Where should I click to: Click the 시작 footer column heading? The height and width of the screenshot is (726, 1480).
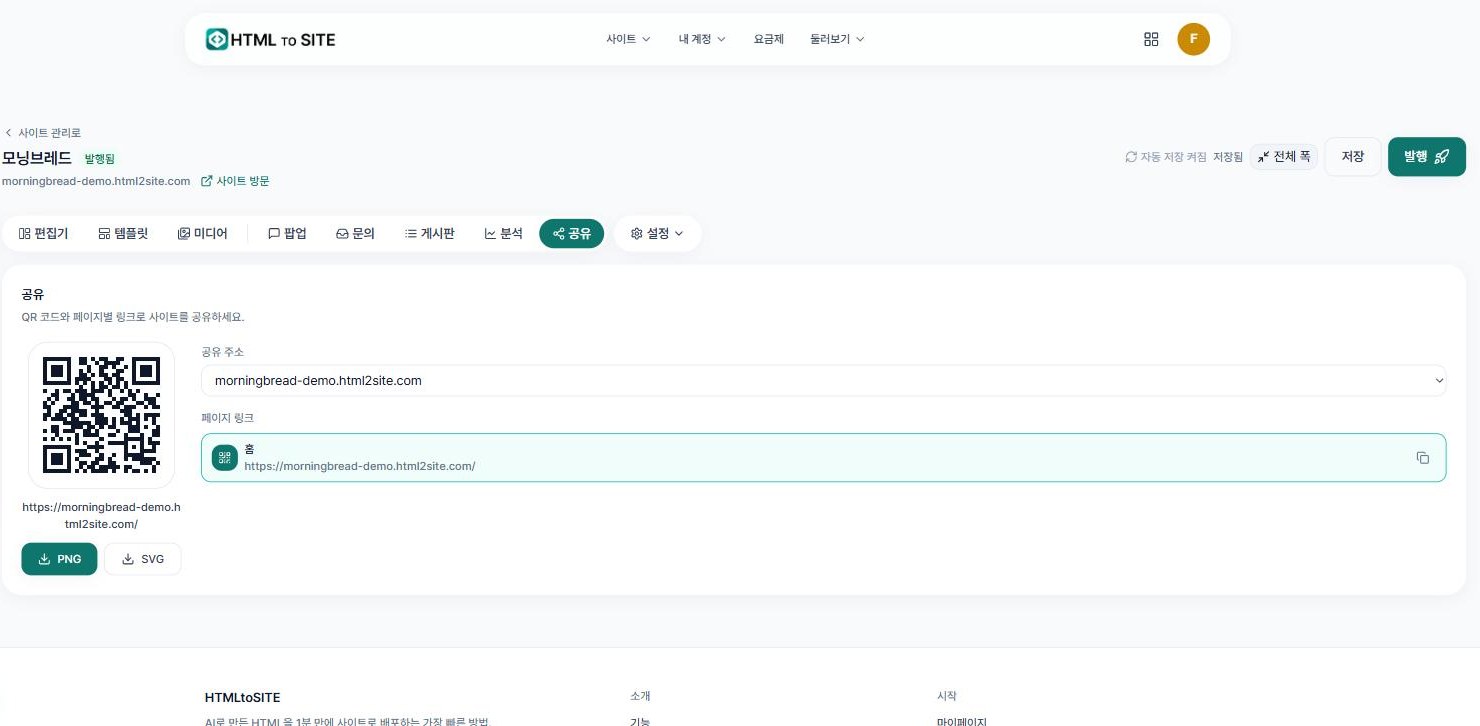946,696
